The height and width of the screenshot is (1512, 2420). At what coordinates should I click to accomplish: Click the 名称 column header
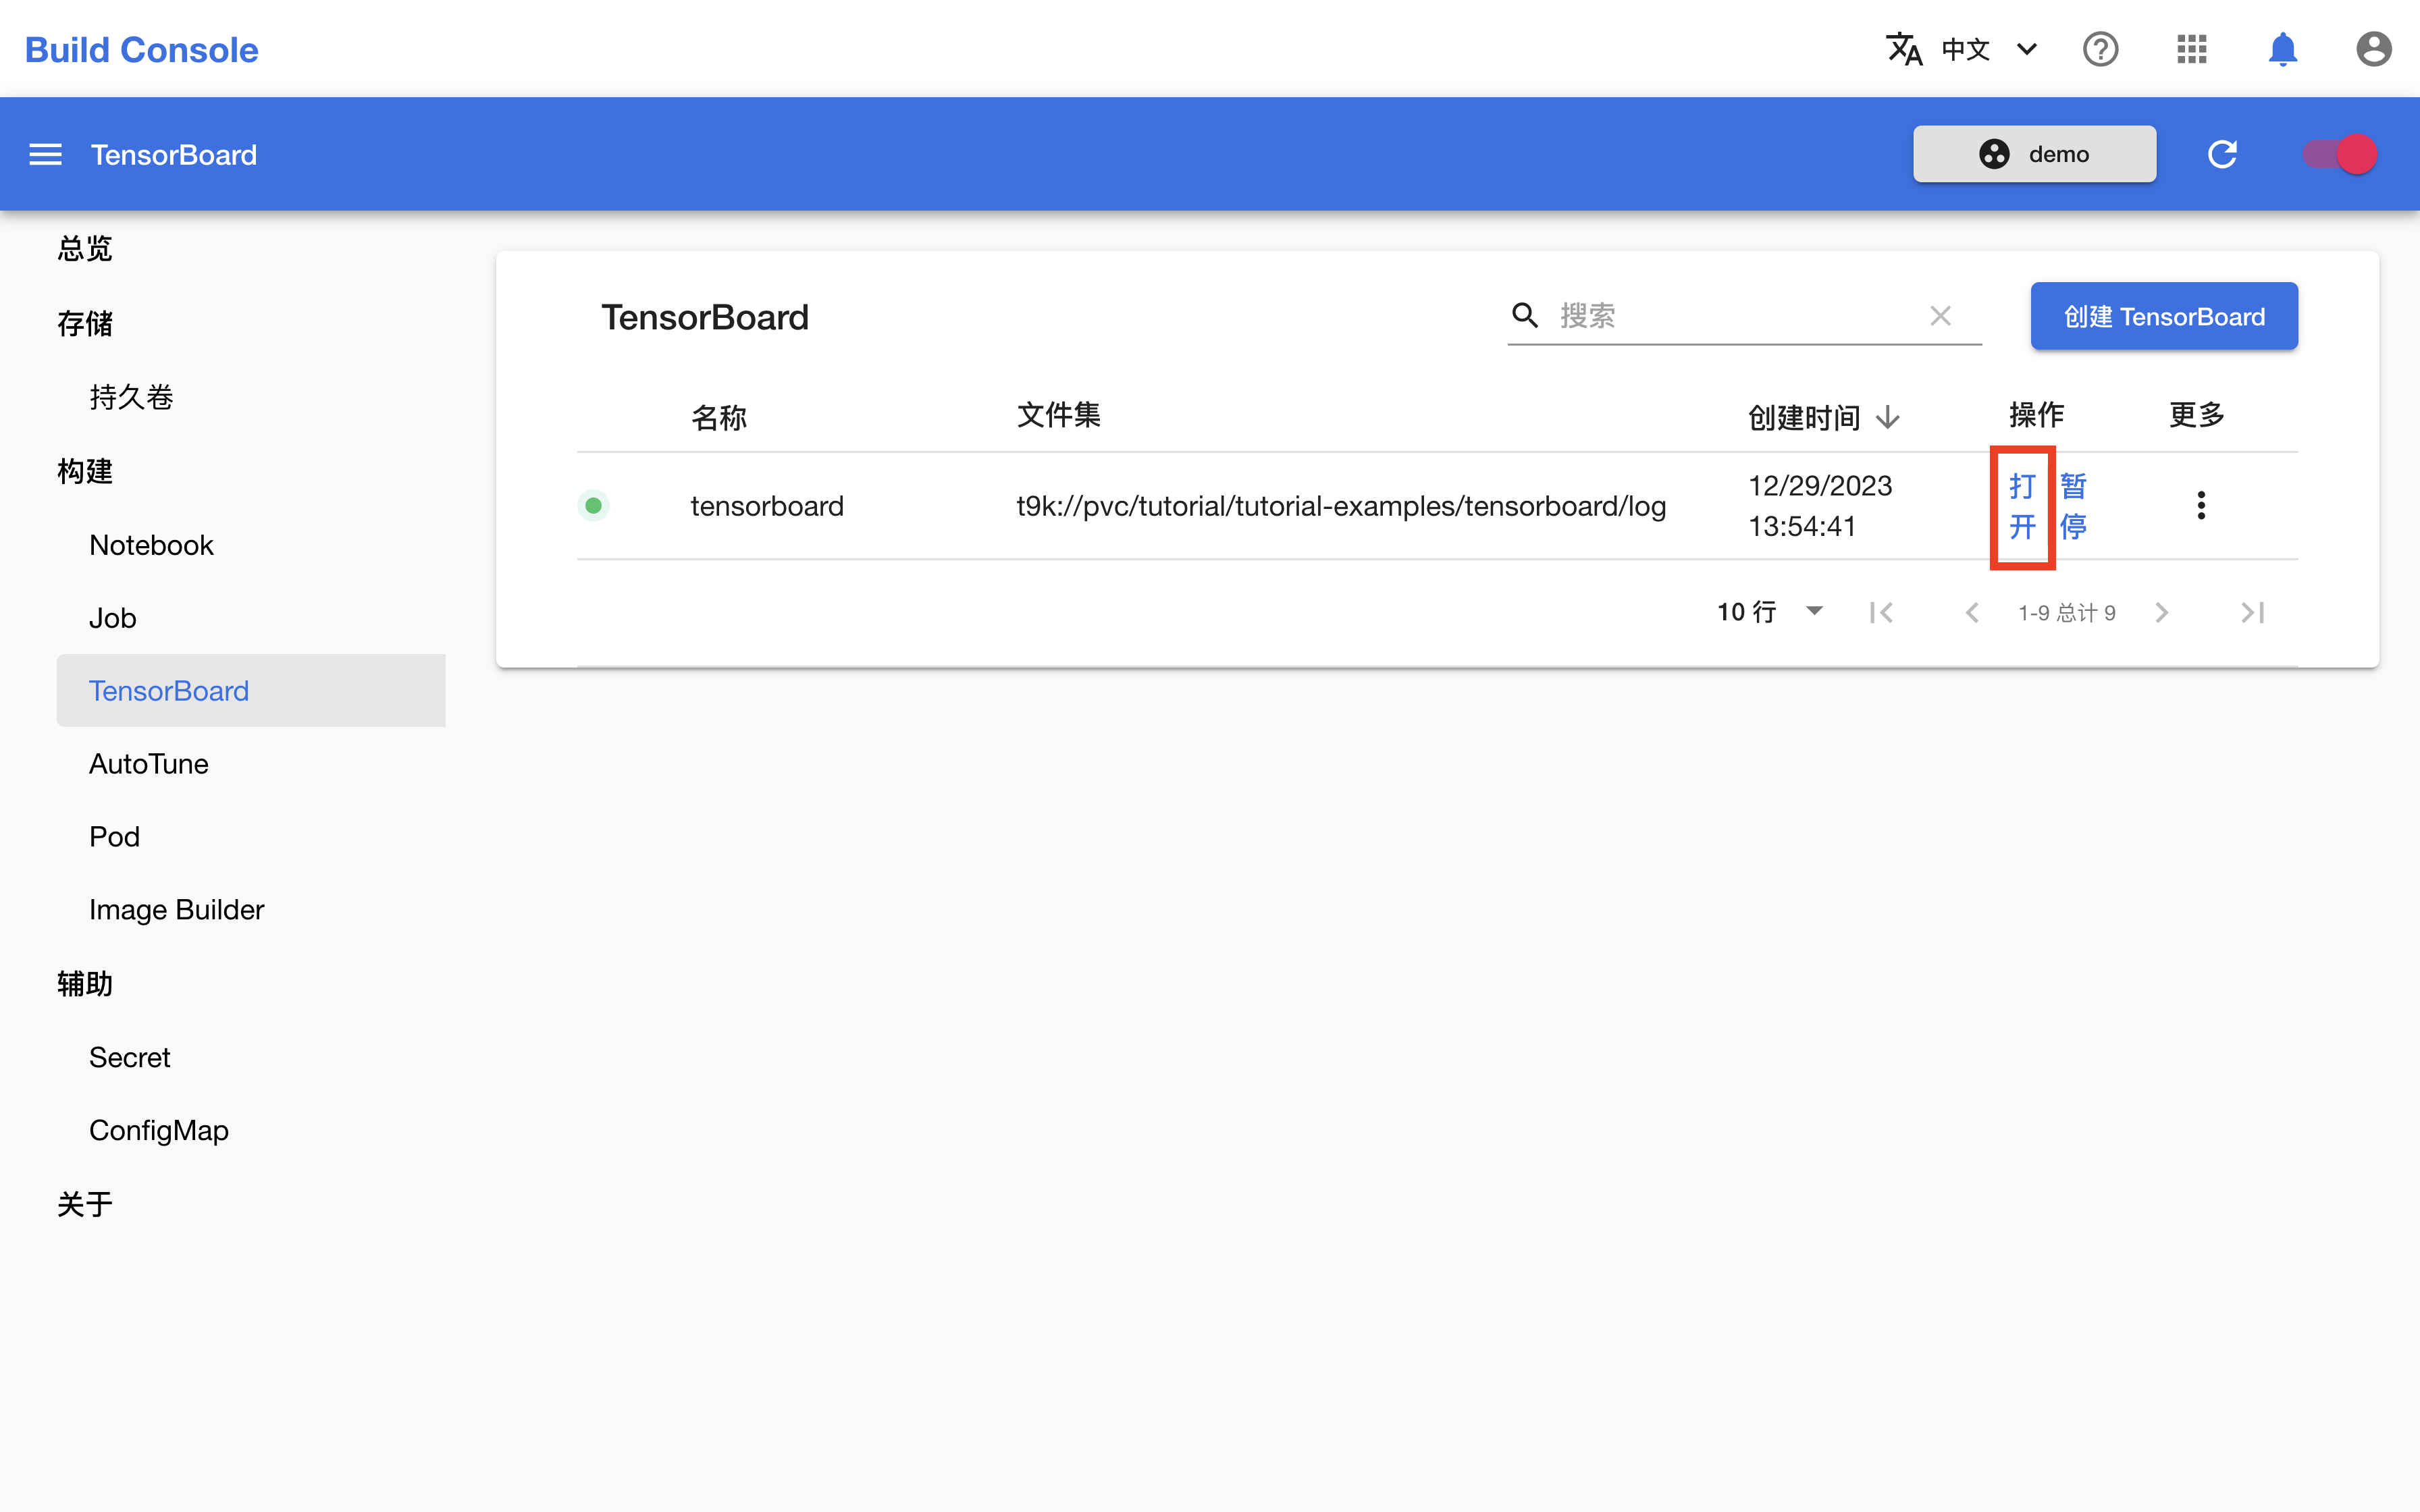tap(719, 417)
